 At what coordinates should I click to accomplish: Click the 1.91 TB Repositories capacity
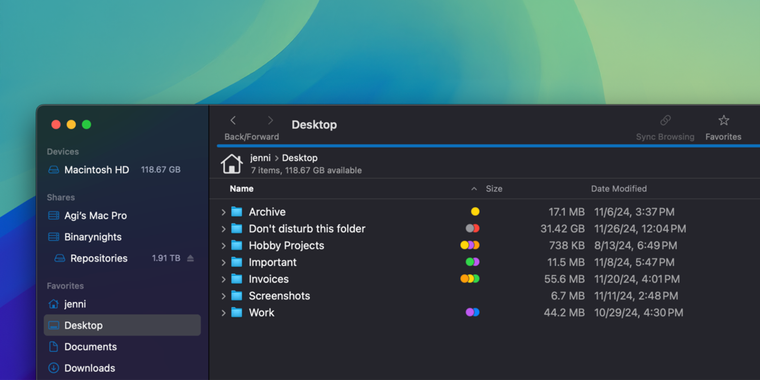pyautogui.click(x=166, y=258)
